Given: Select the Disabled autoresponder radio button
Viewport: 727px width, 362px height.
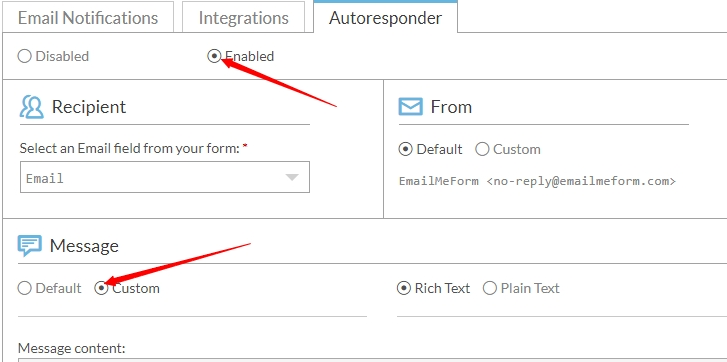Looking at the screenshot, I should click(x=24, y=57).
